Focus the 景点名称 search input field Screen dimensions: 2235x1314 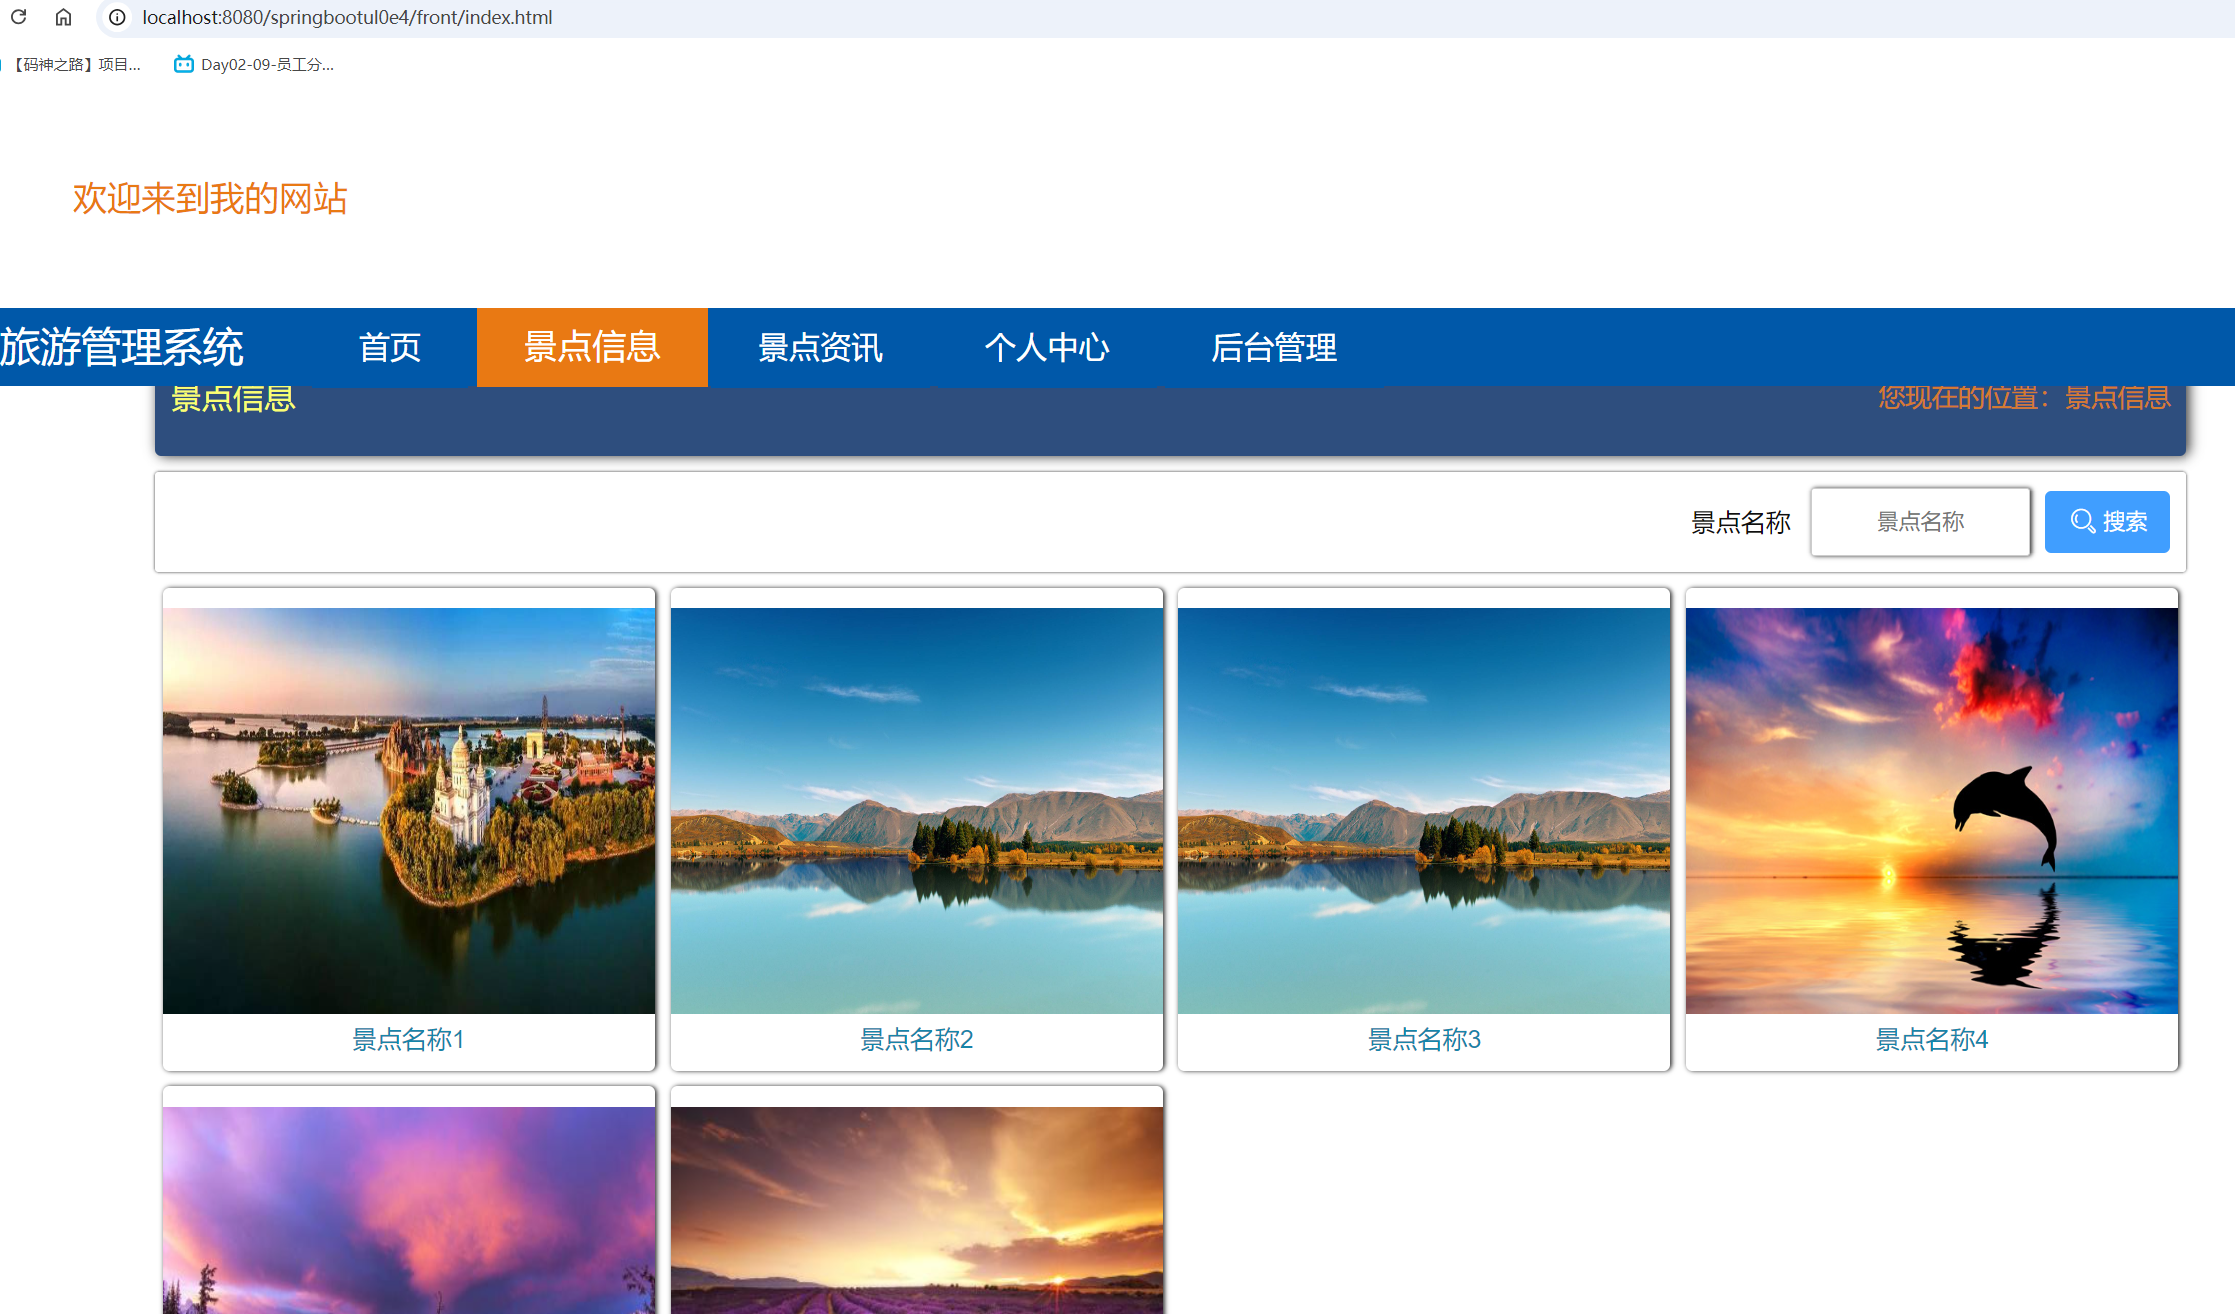(x=1919, y=522)
